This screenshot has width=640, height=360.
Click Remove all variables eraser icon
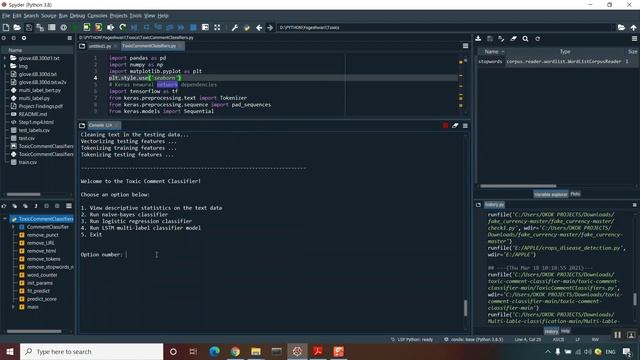pos(513,38)
